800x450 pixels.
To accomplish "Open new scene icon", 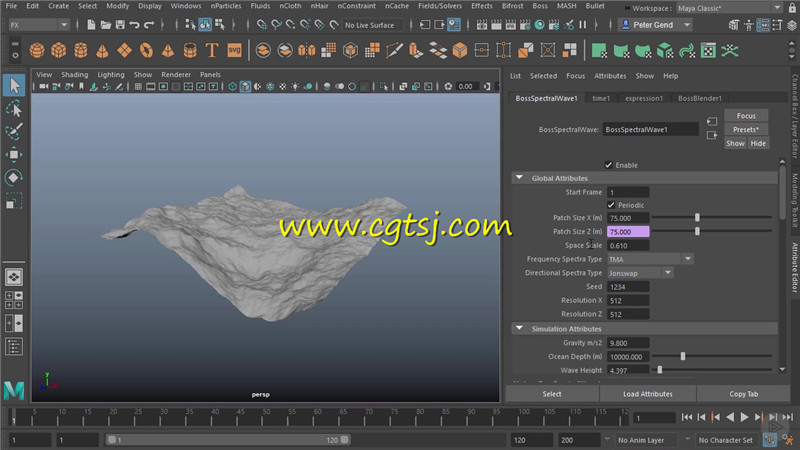I will 91,24.
